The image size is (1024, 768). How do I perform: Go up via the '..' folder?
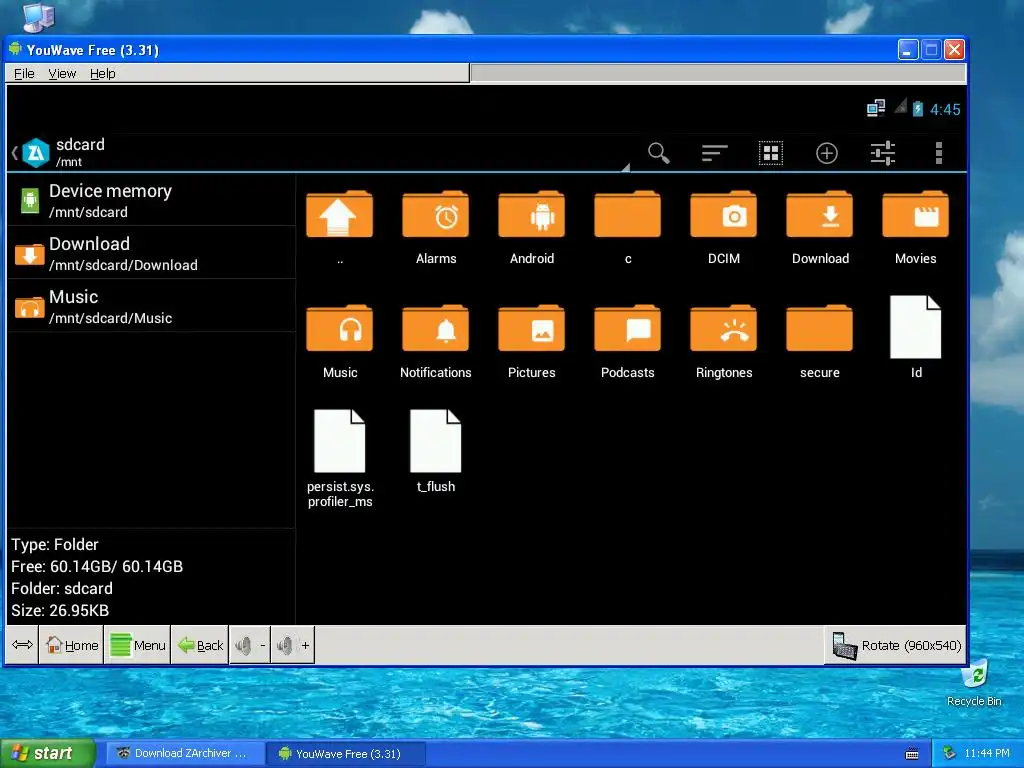(340, 227)
